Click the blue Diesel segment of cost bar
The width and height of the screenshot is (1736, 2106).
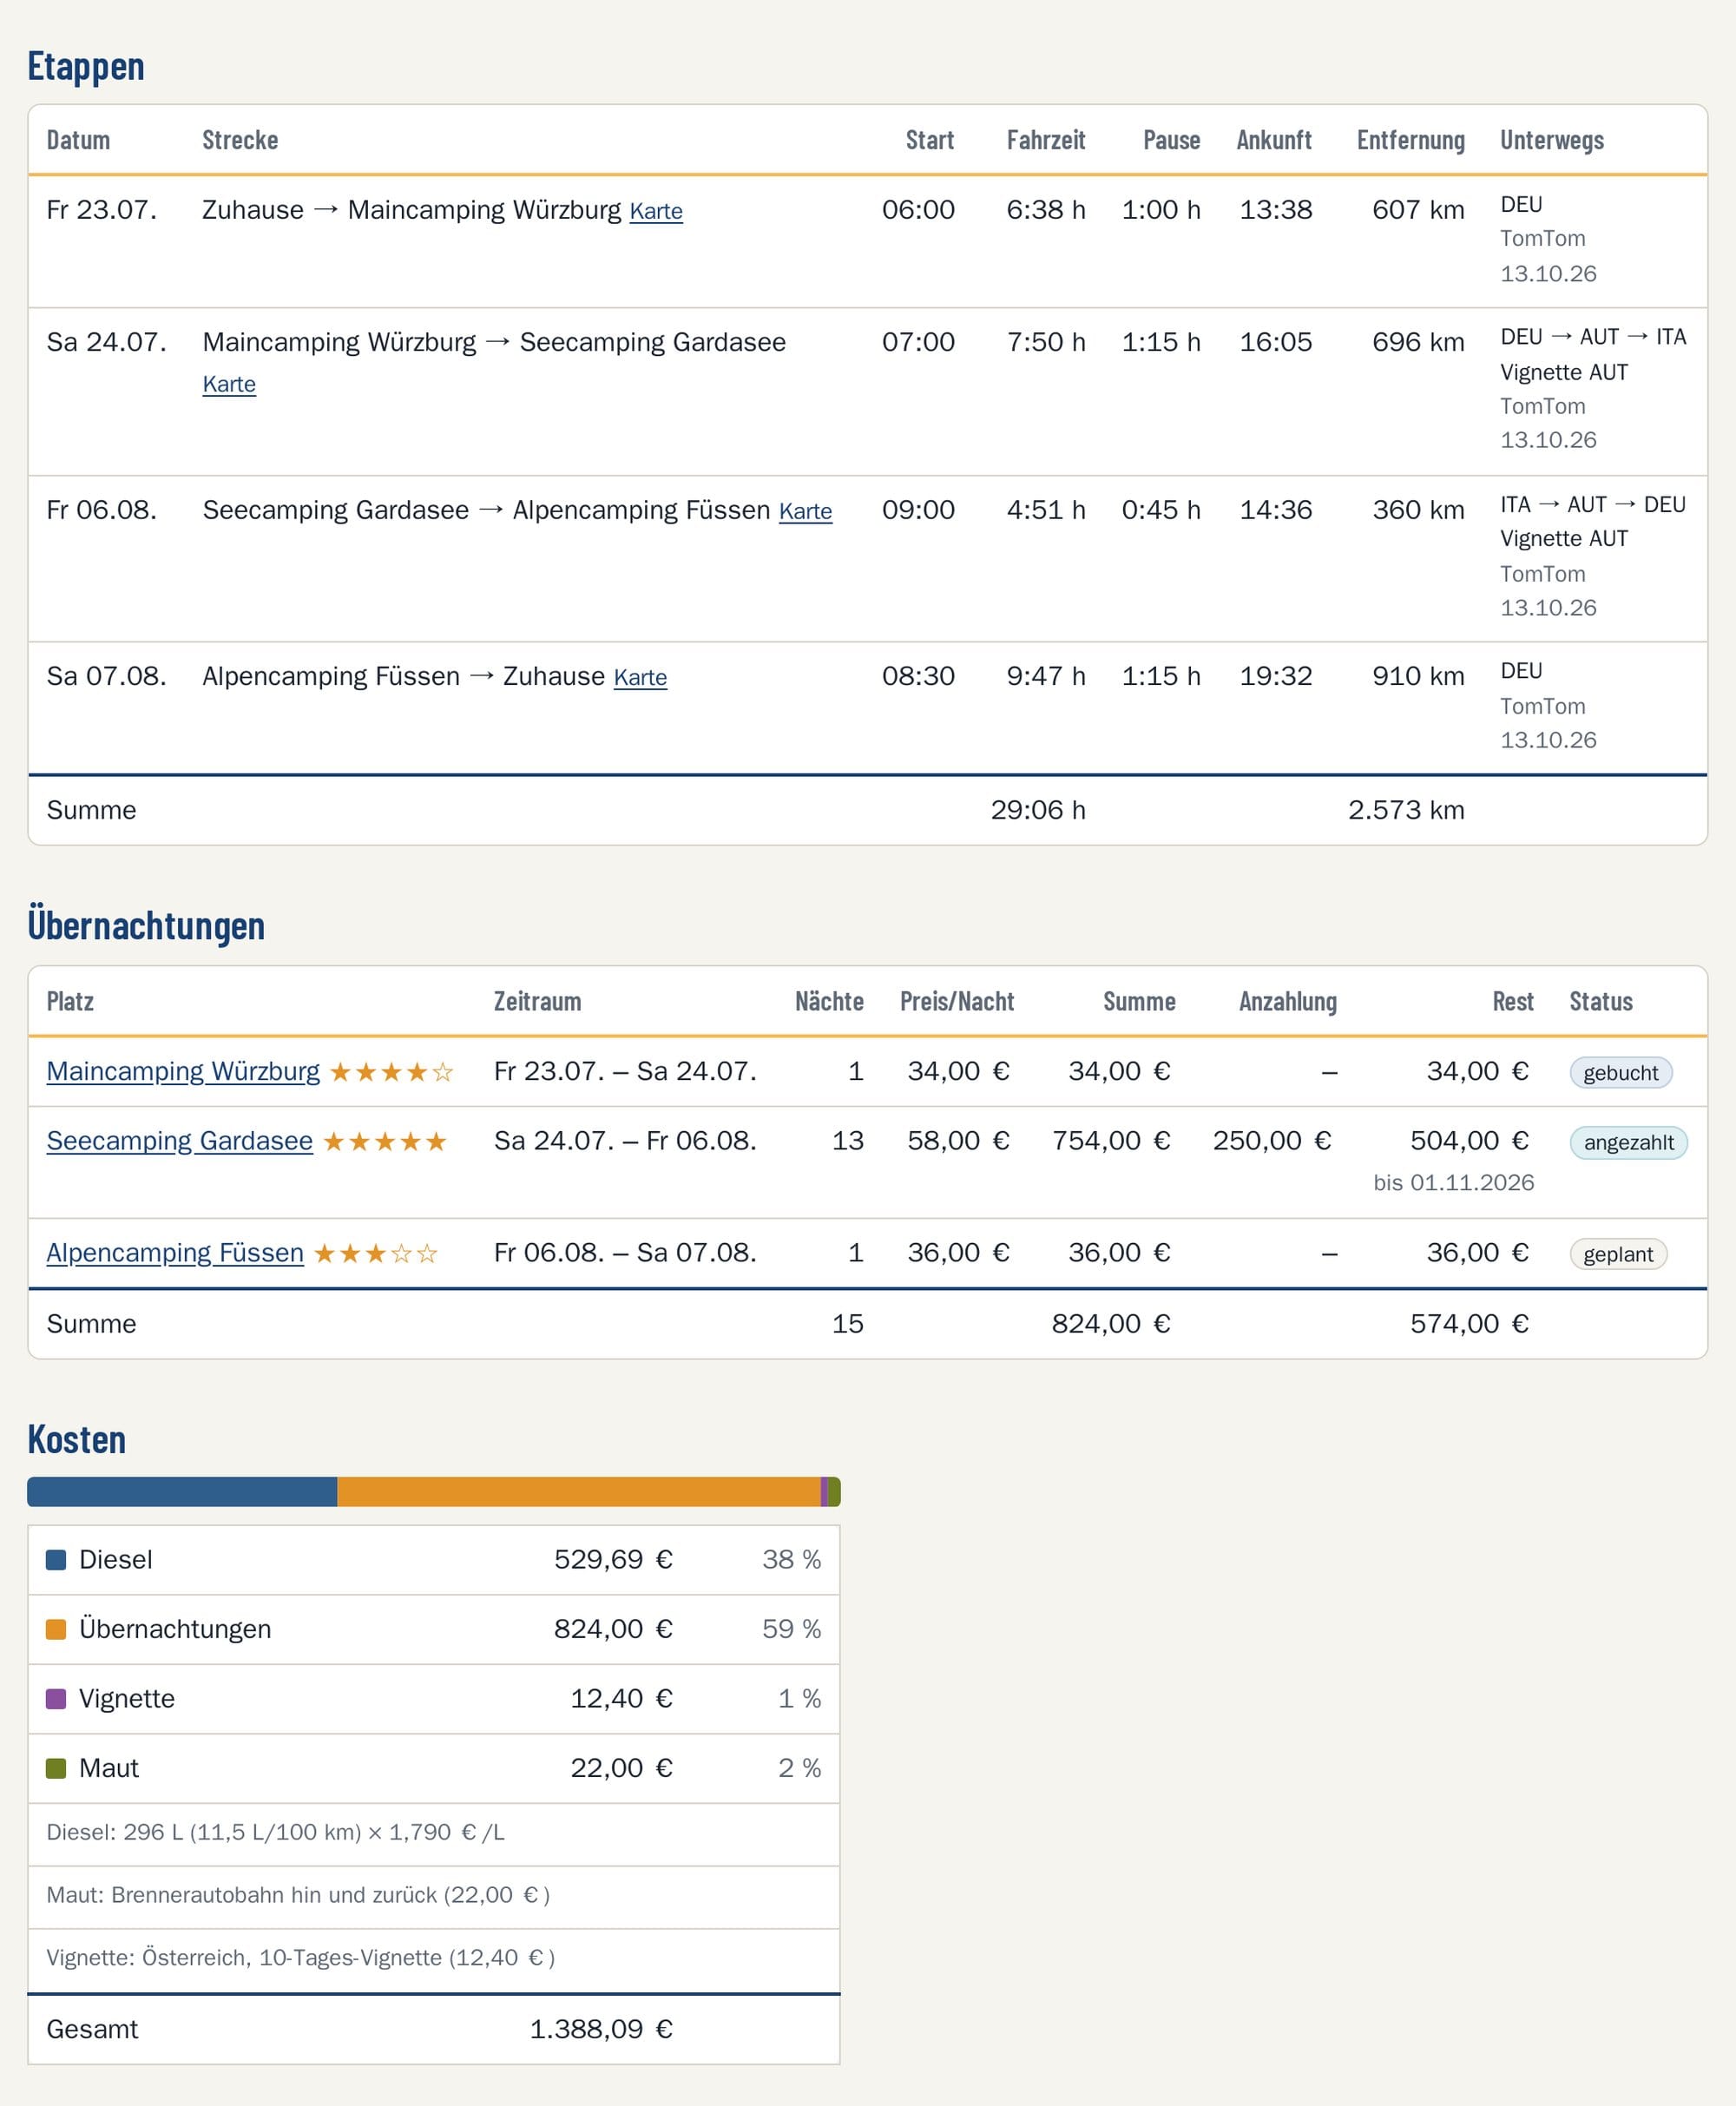pyautogui.click(x=182, y=1492)
